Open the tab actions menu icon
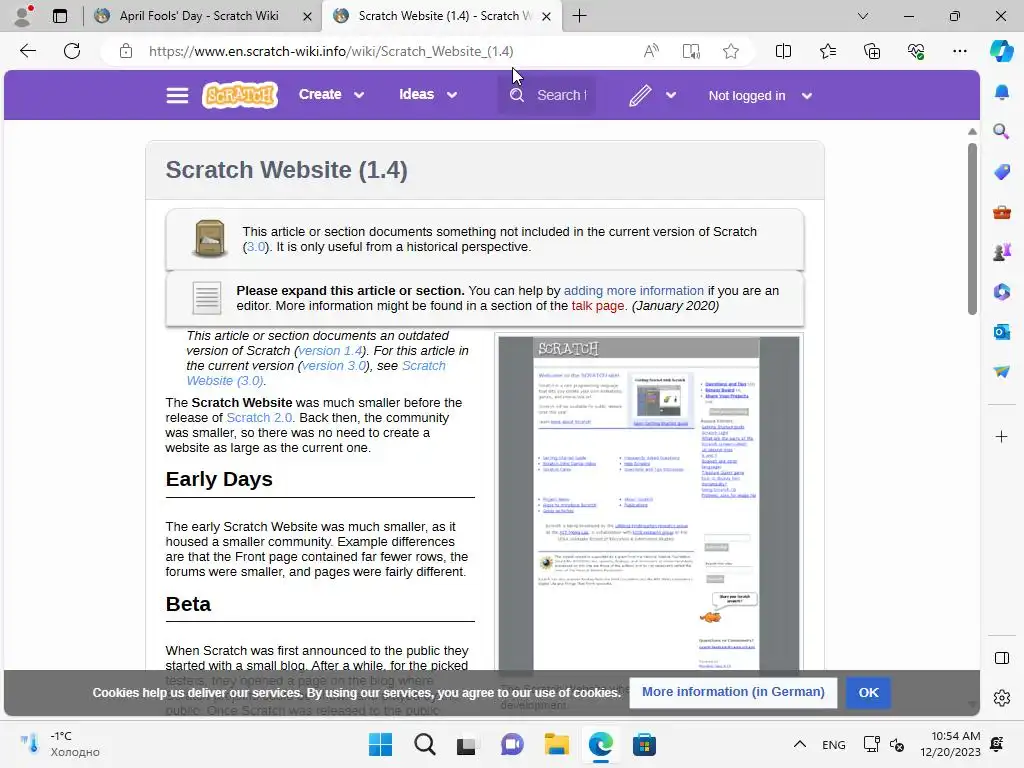Viewport: 1024px width, 768px height. 59,16
